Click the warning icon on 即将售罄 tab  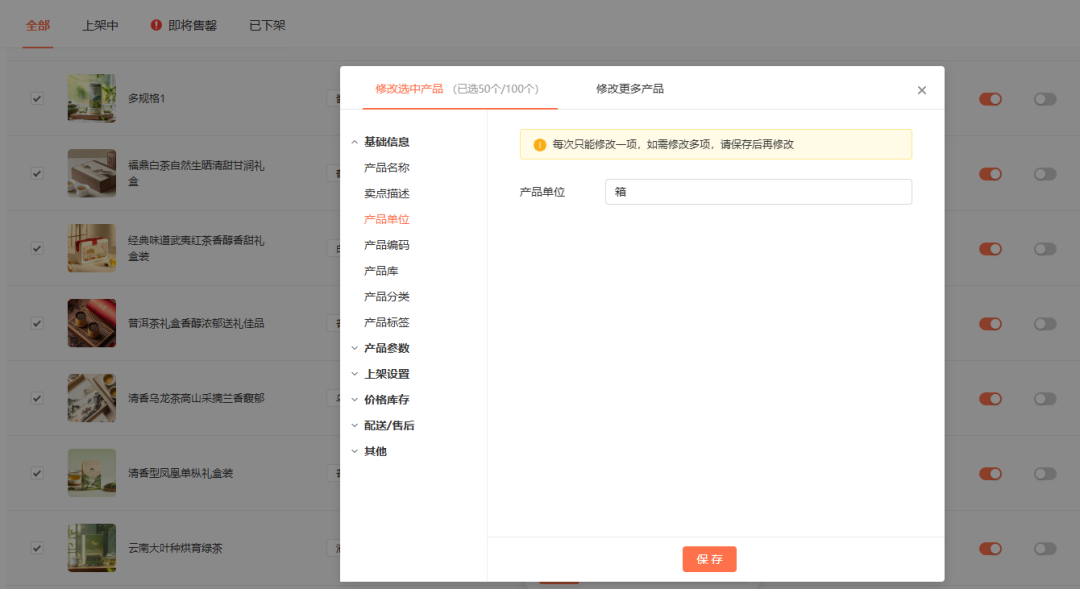pyautogui.click(x=154, y=25)
